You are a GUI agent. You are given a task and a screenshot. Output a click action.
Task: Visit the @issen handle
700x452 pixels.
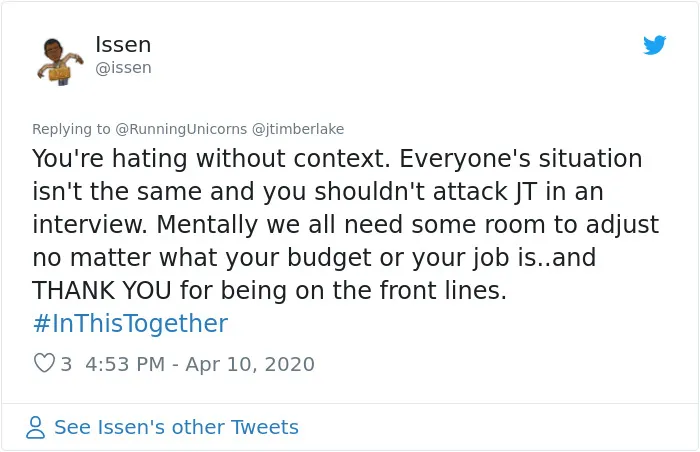click(x=123, y=68)
